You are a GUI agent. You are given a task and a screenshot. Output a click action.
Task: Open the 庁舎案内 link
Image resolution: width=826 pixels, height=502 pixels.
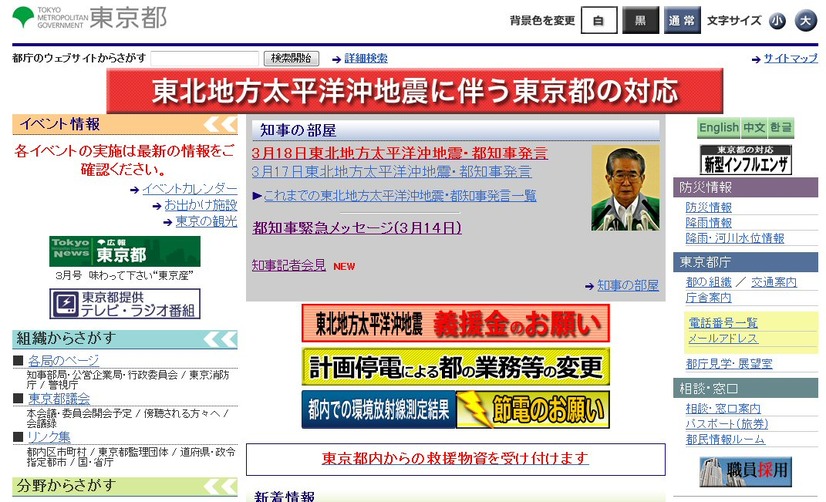tap(709, 298)
